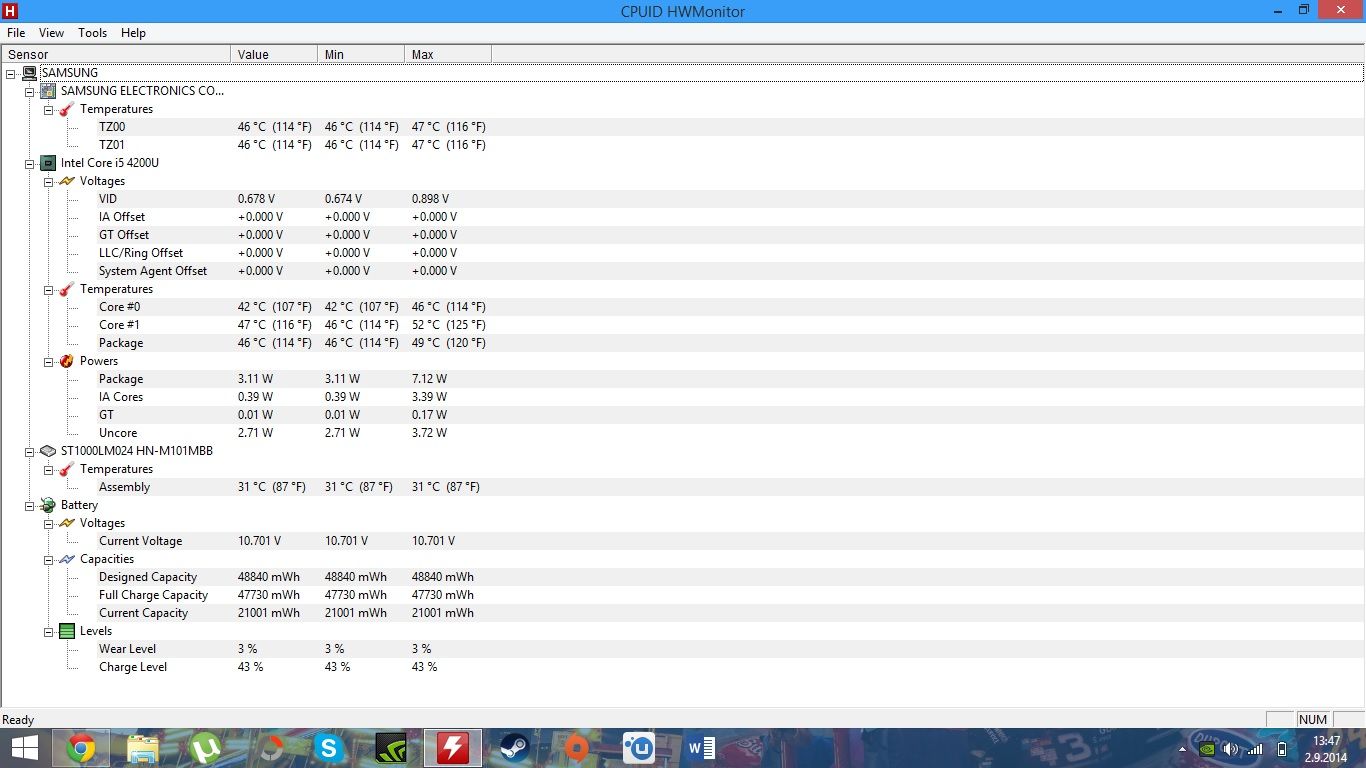Open uTorrent from the taskbar

[x=205, y=748]
